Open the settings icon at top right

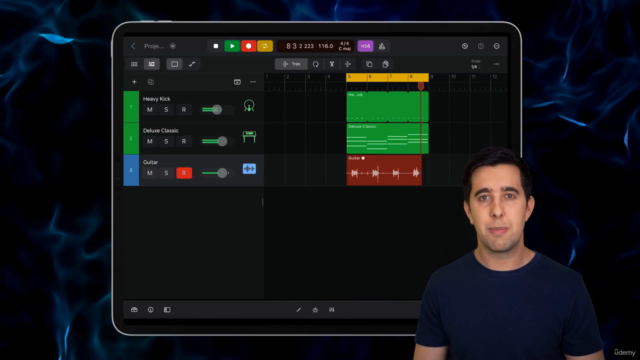point(497,46)
